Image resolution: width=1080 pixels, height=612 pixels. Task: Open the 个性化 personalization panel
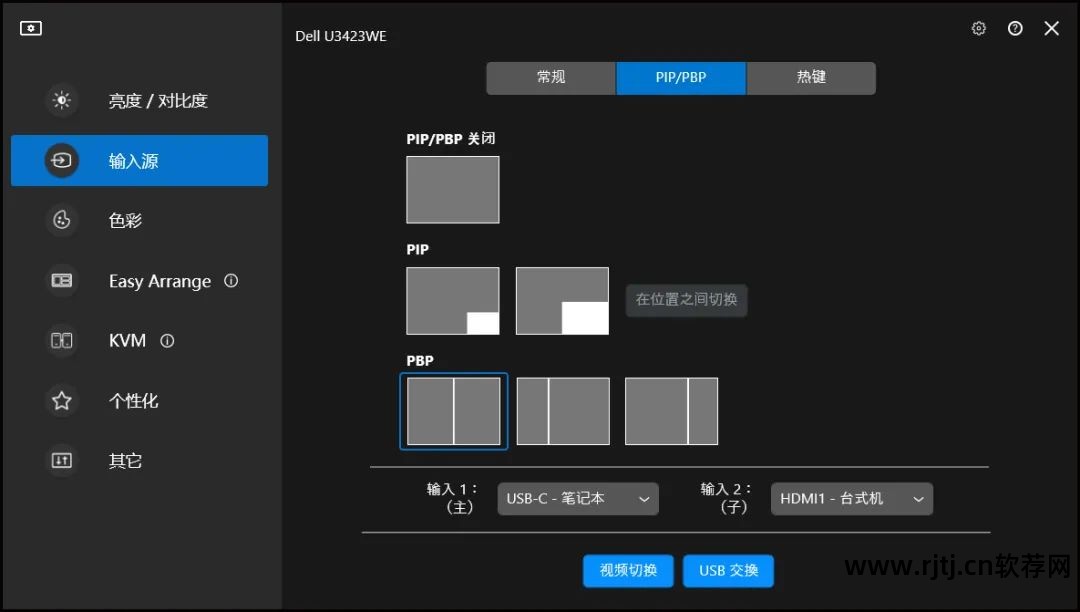pyautogui.click(x=61, y=400)
